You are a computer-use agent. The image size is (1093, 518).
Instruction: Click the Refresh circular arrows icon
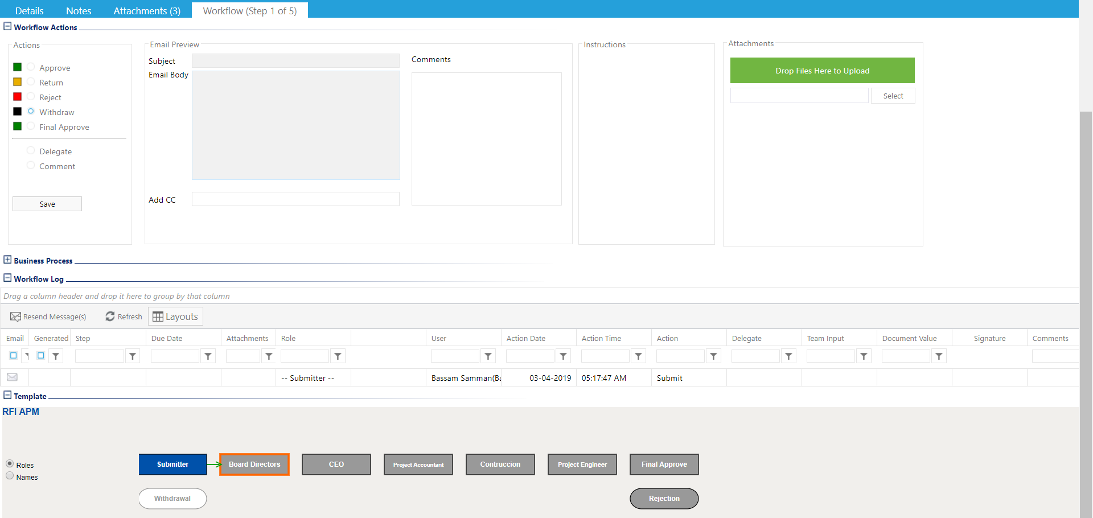110,317
